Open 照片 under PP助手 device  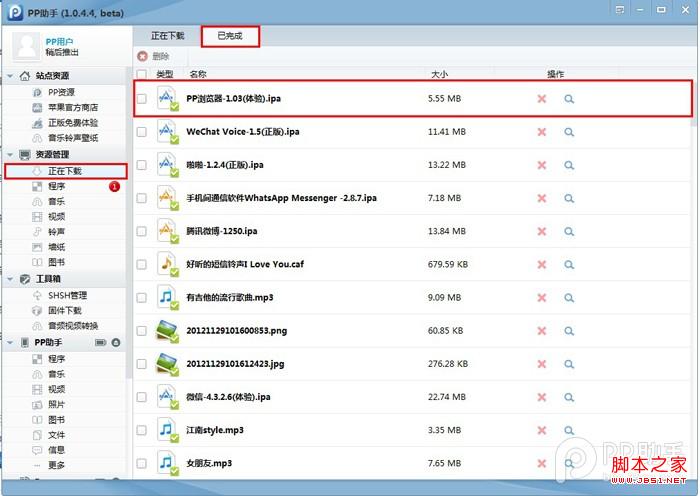[56, 404]
